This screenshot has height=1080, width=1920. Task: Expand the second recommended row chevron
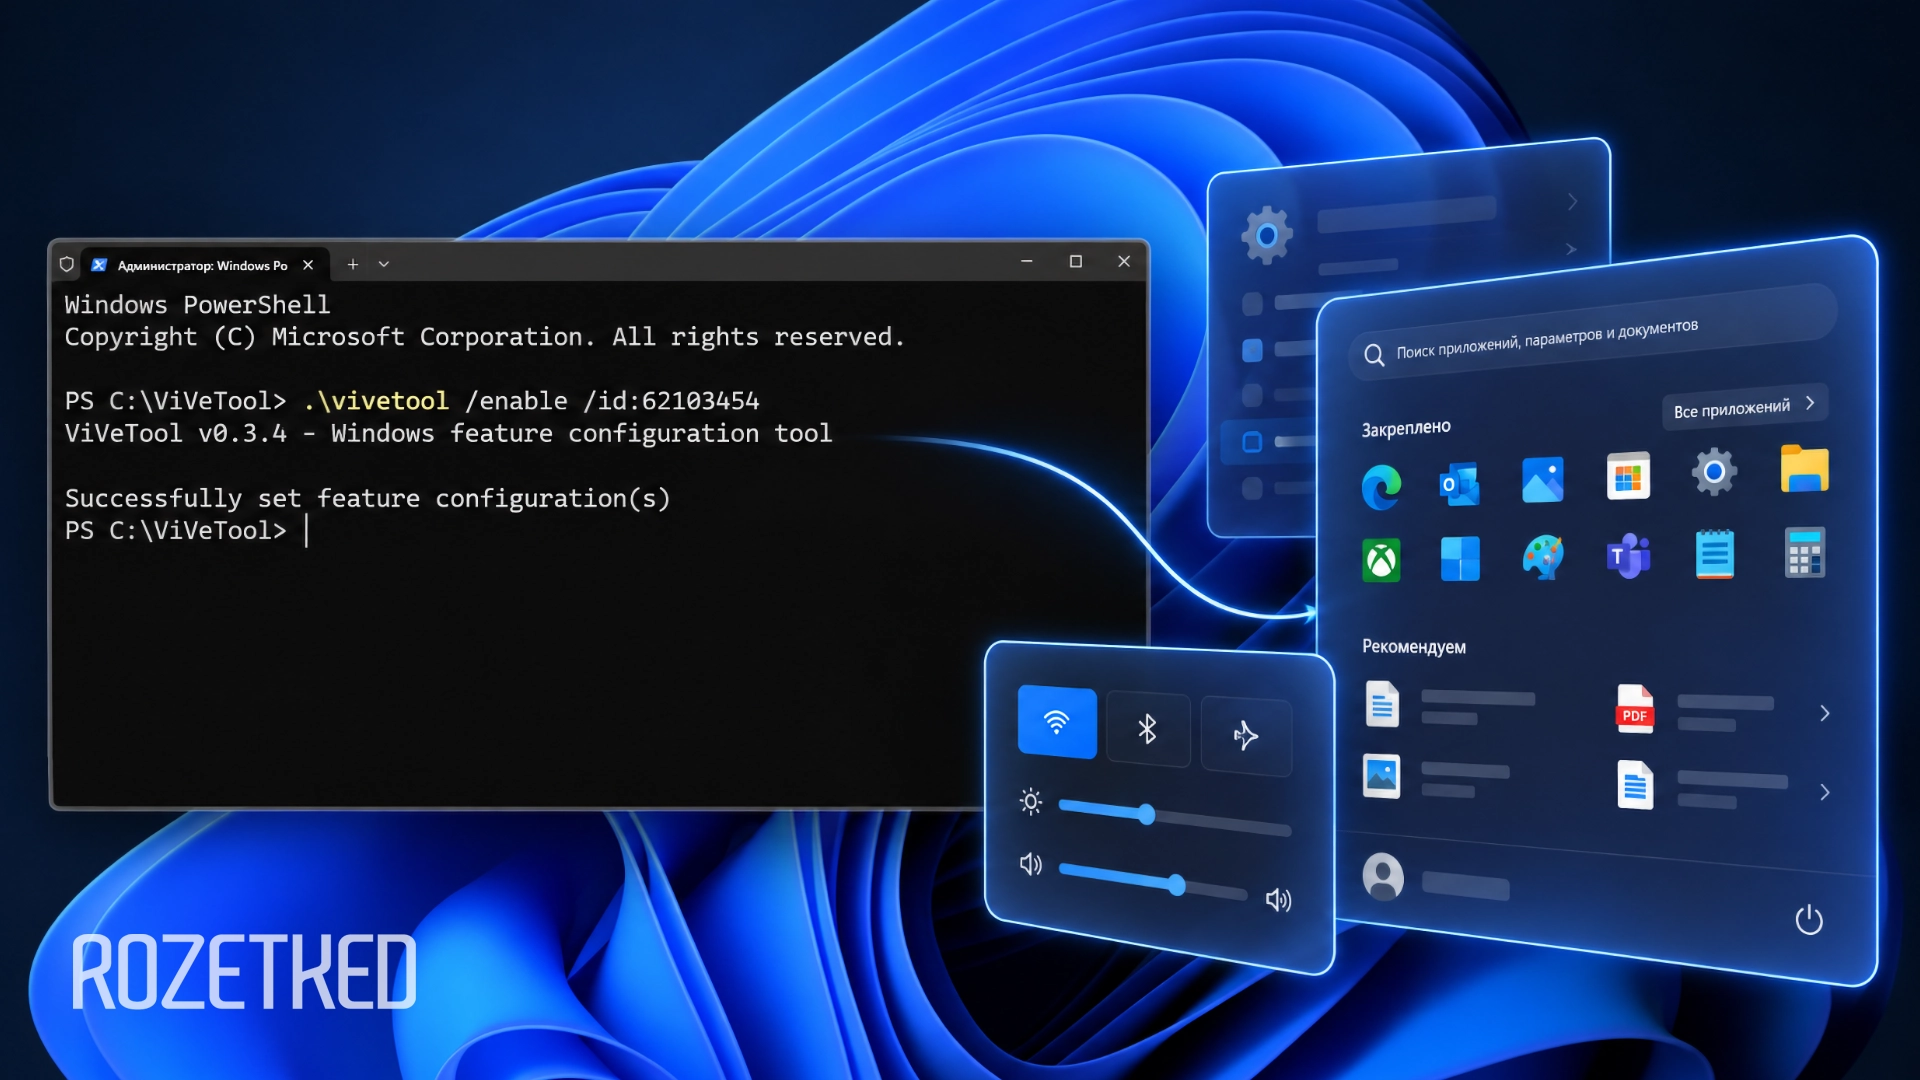click(x=1825, y=792)
